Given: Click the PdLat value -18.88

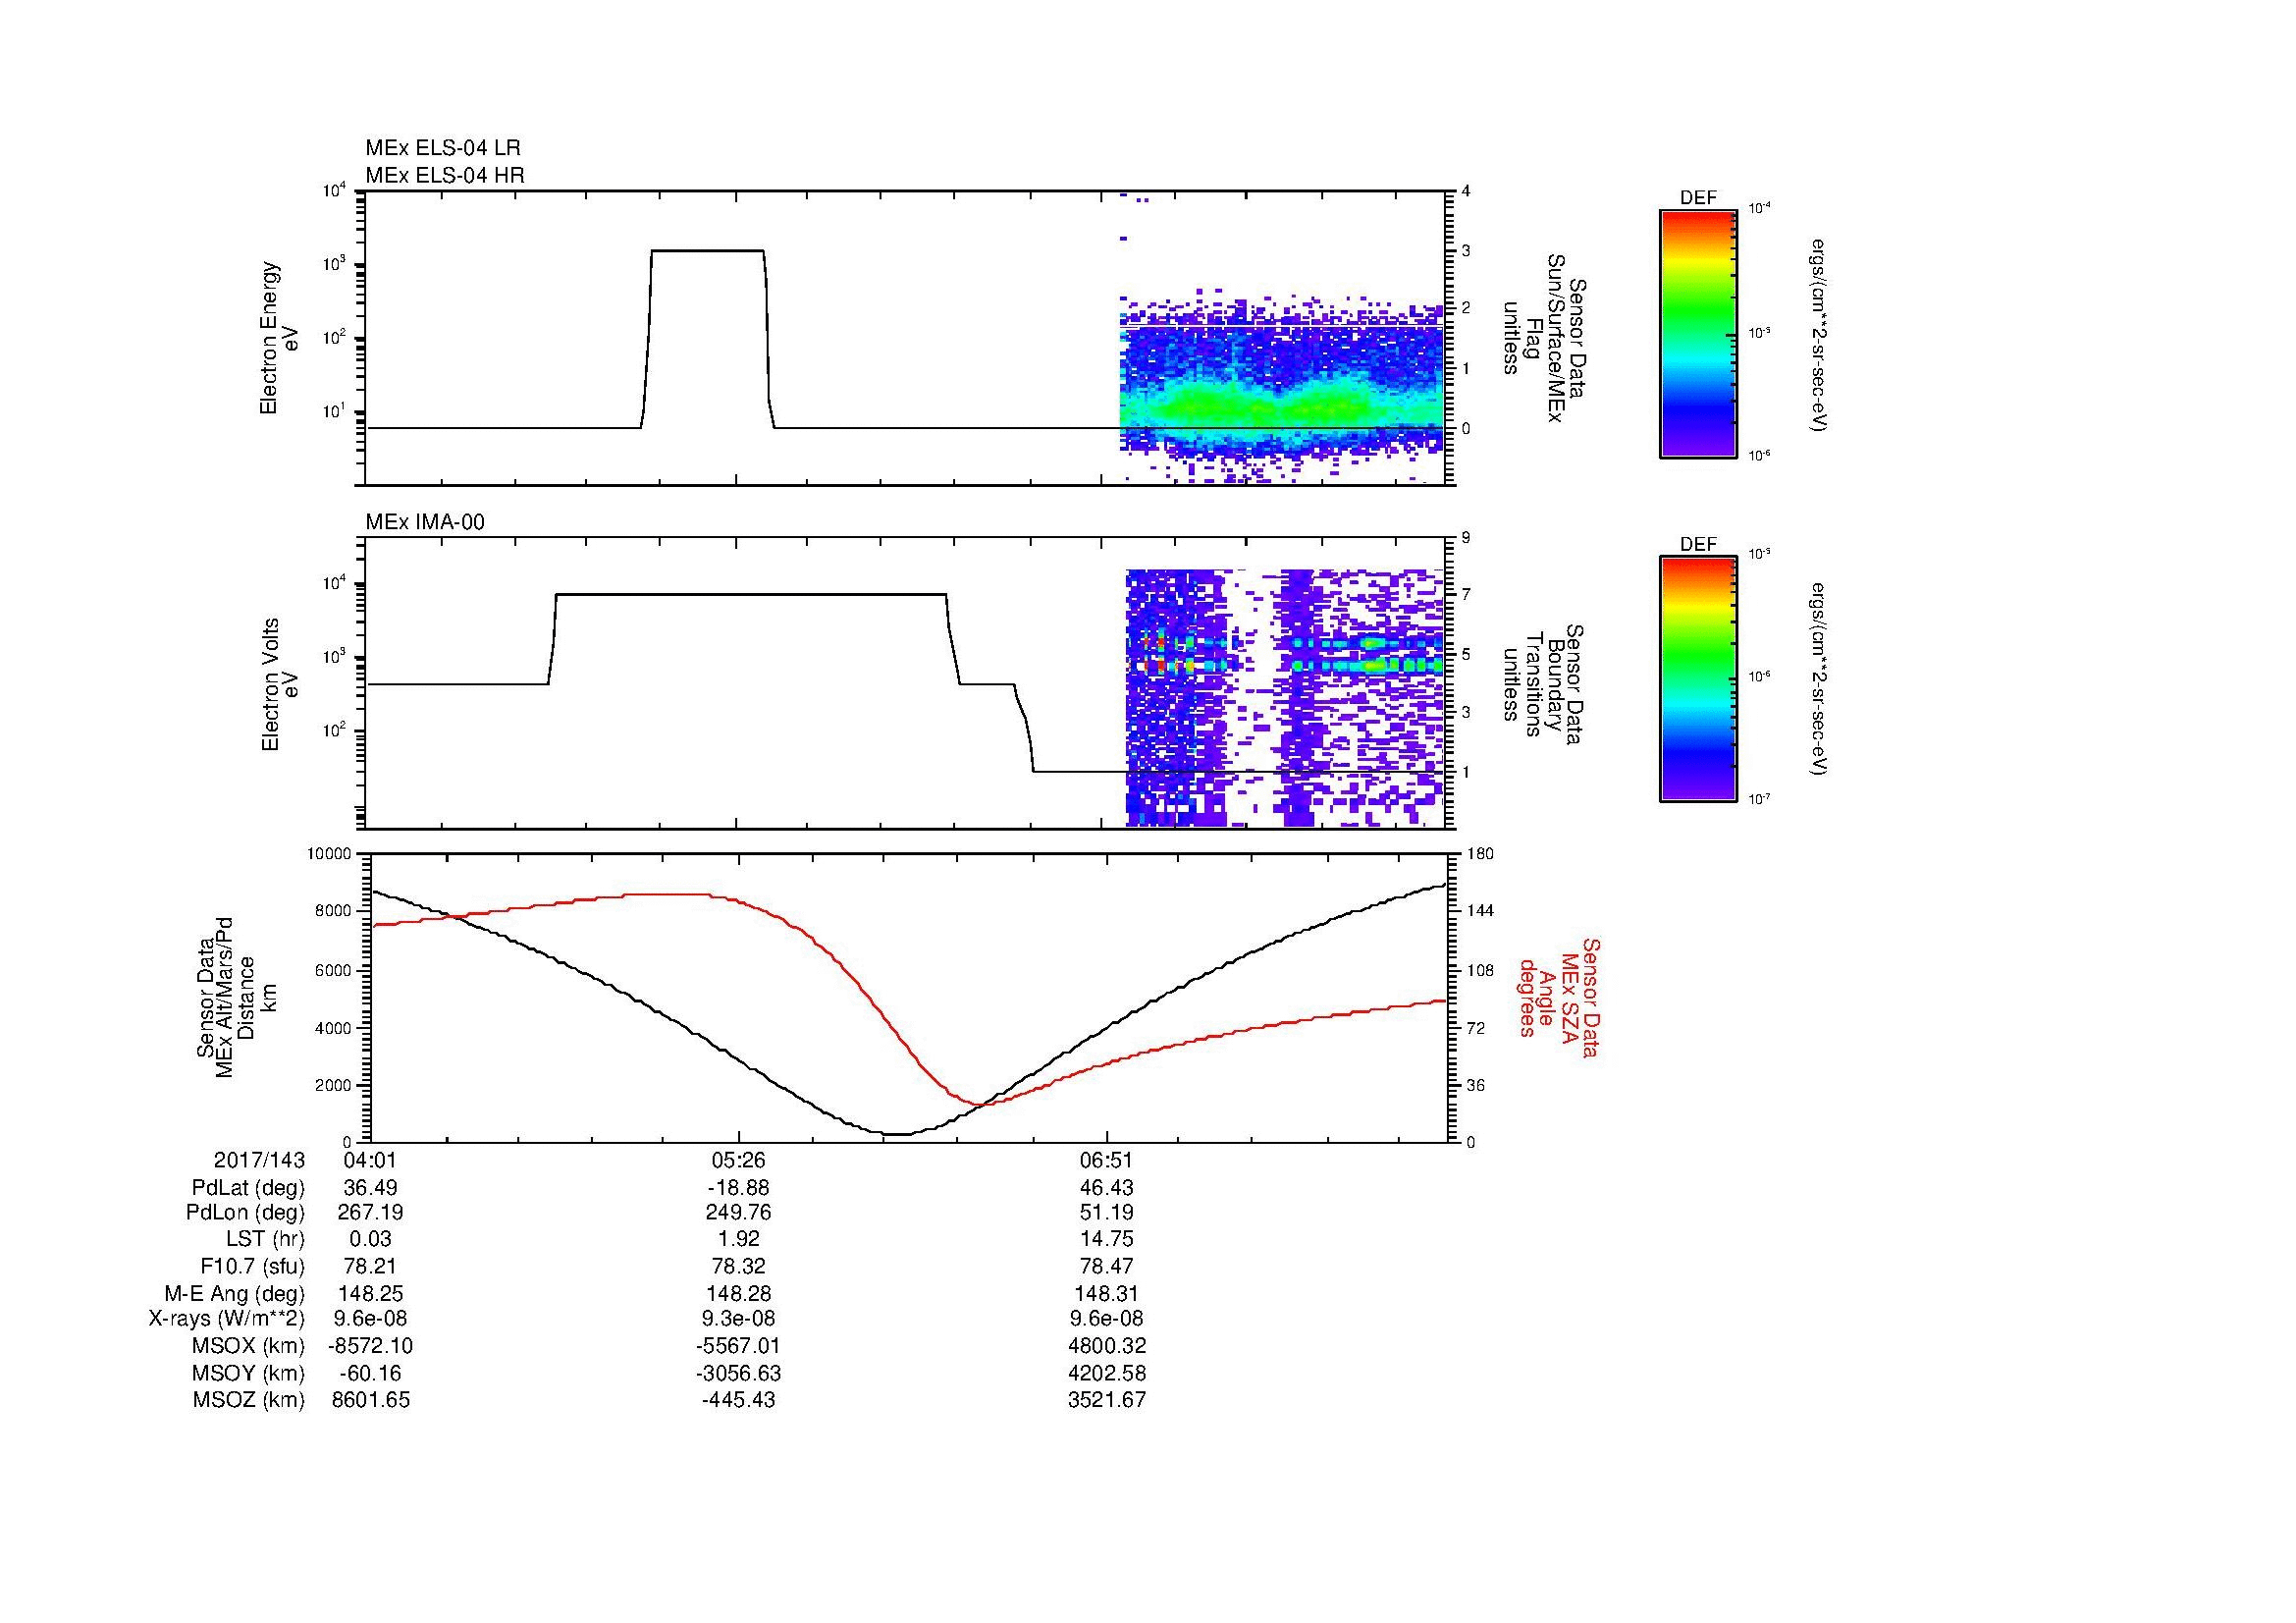Looking at the screenshot, I should [738, 1188].
